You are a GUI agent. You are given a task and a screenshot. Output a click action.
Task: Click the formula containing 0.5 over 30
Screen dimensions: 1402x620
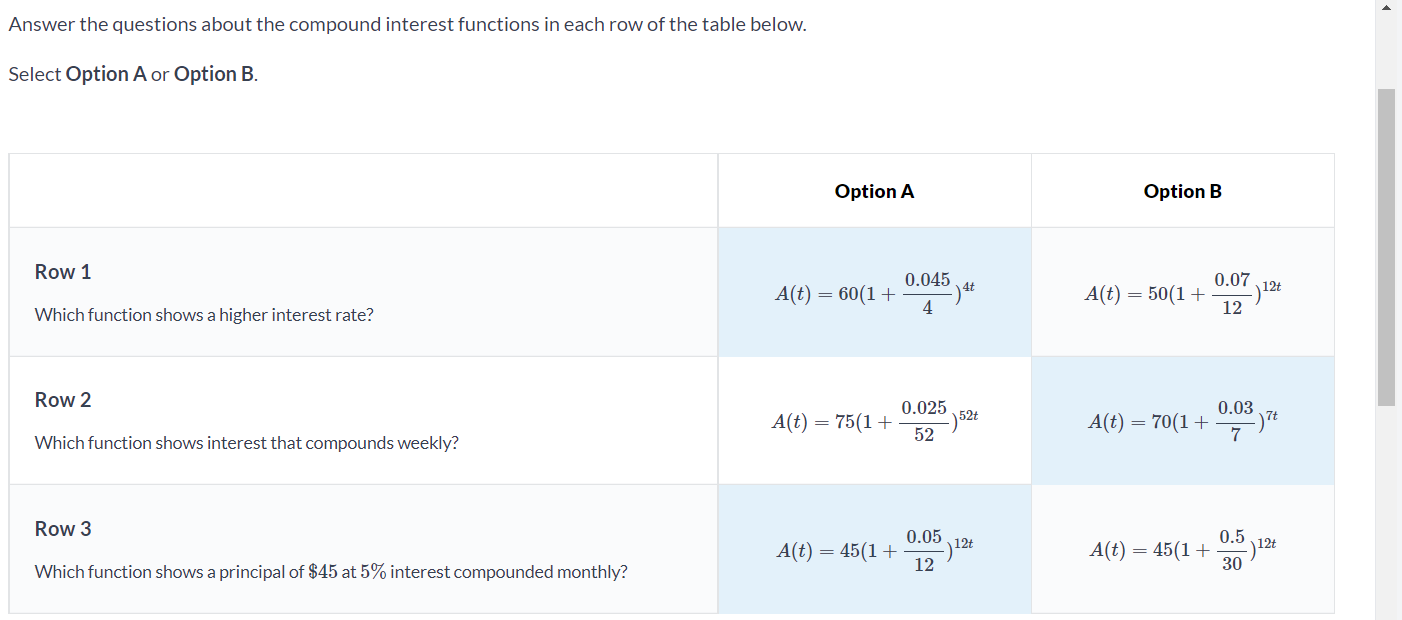(x=1182, y=548)
